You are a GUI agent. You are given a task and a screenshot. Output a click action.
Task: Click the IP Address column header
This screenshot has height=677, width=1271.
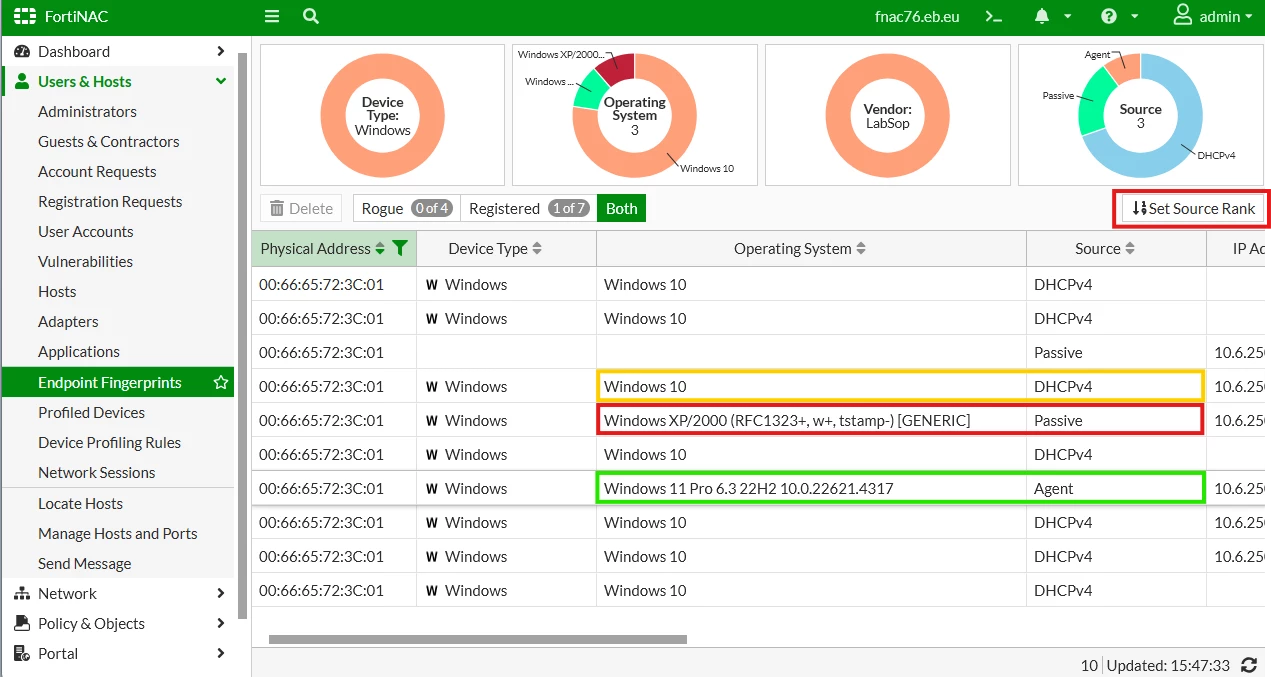click(x=1236, y=249)
